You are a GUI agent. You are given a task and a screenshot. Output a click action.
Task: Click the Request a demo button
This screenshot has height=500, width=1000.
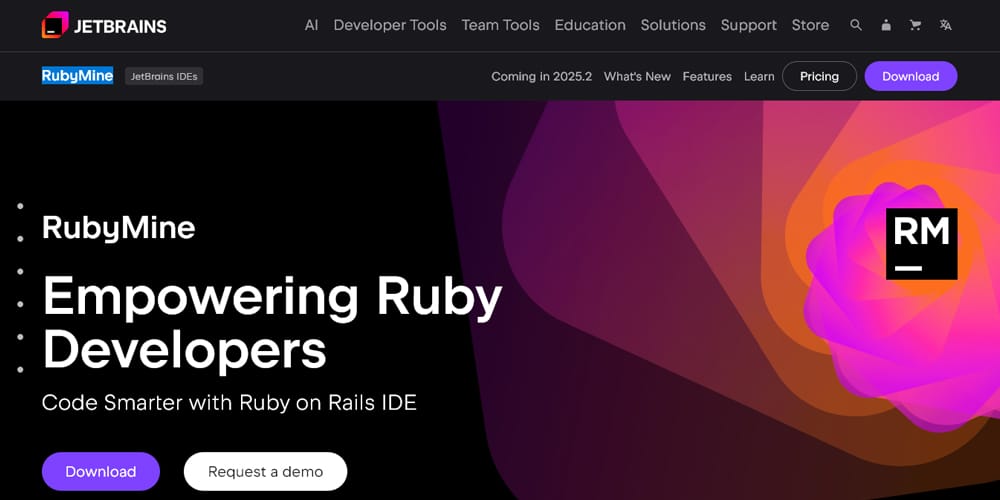click(265, 471)
